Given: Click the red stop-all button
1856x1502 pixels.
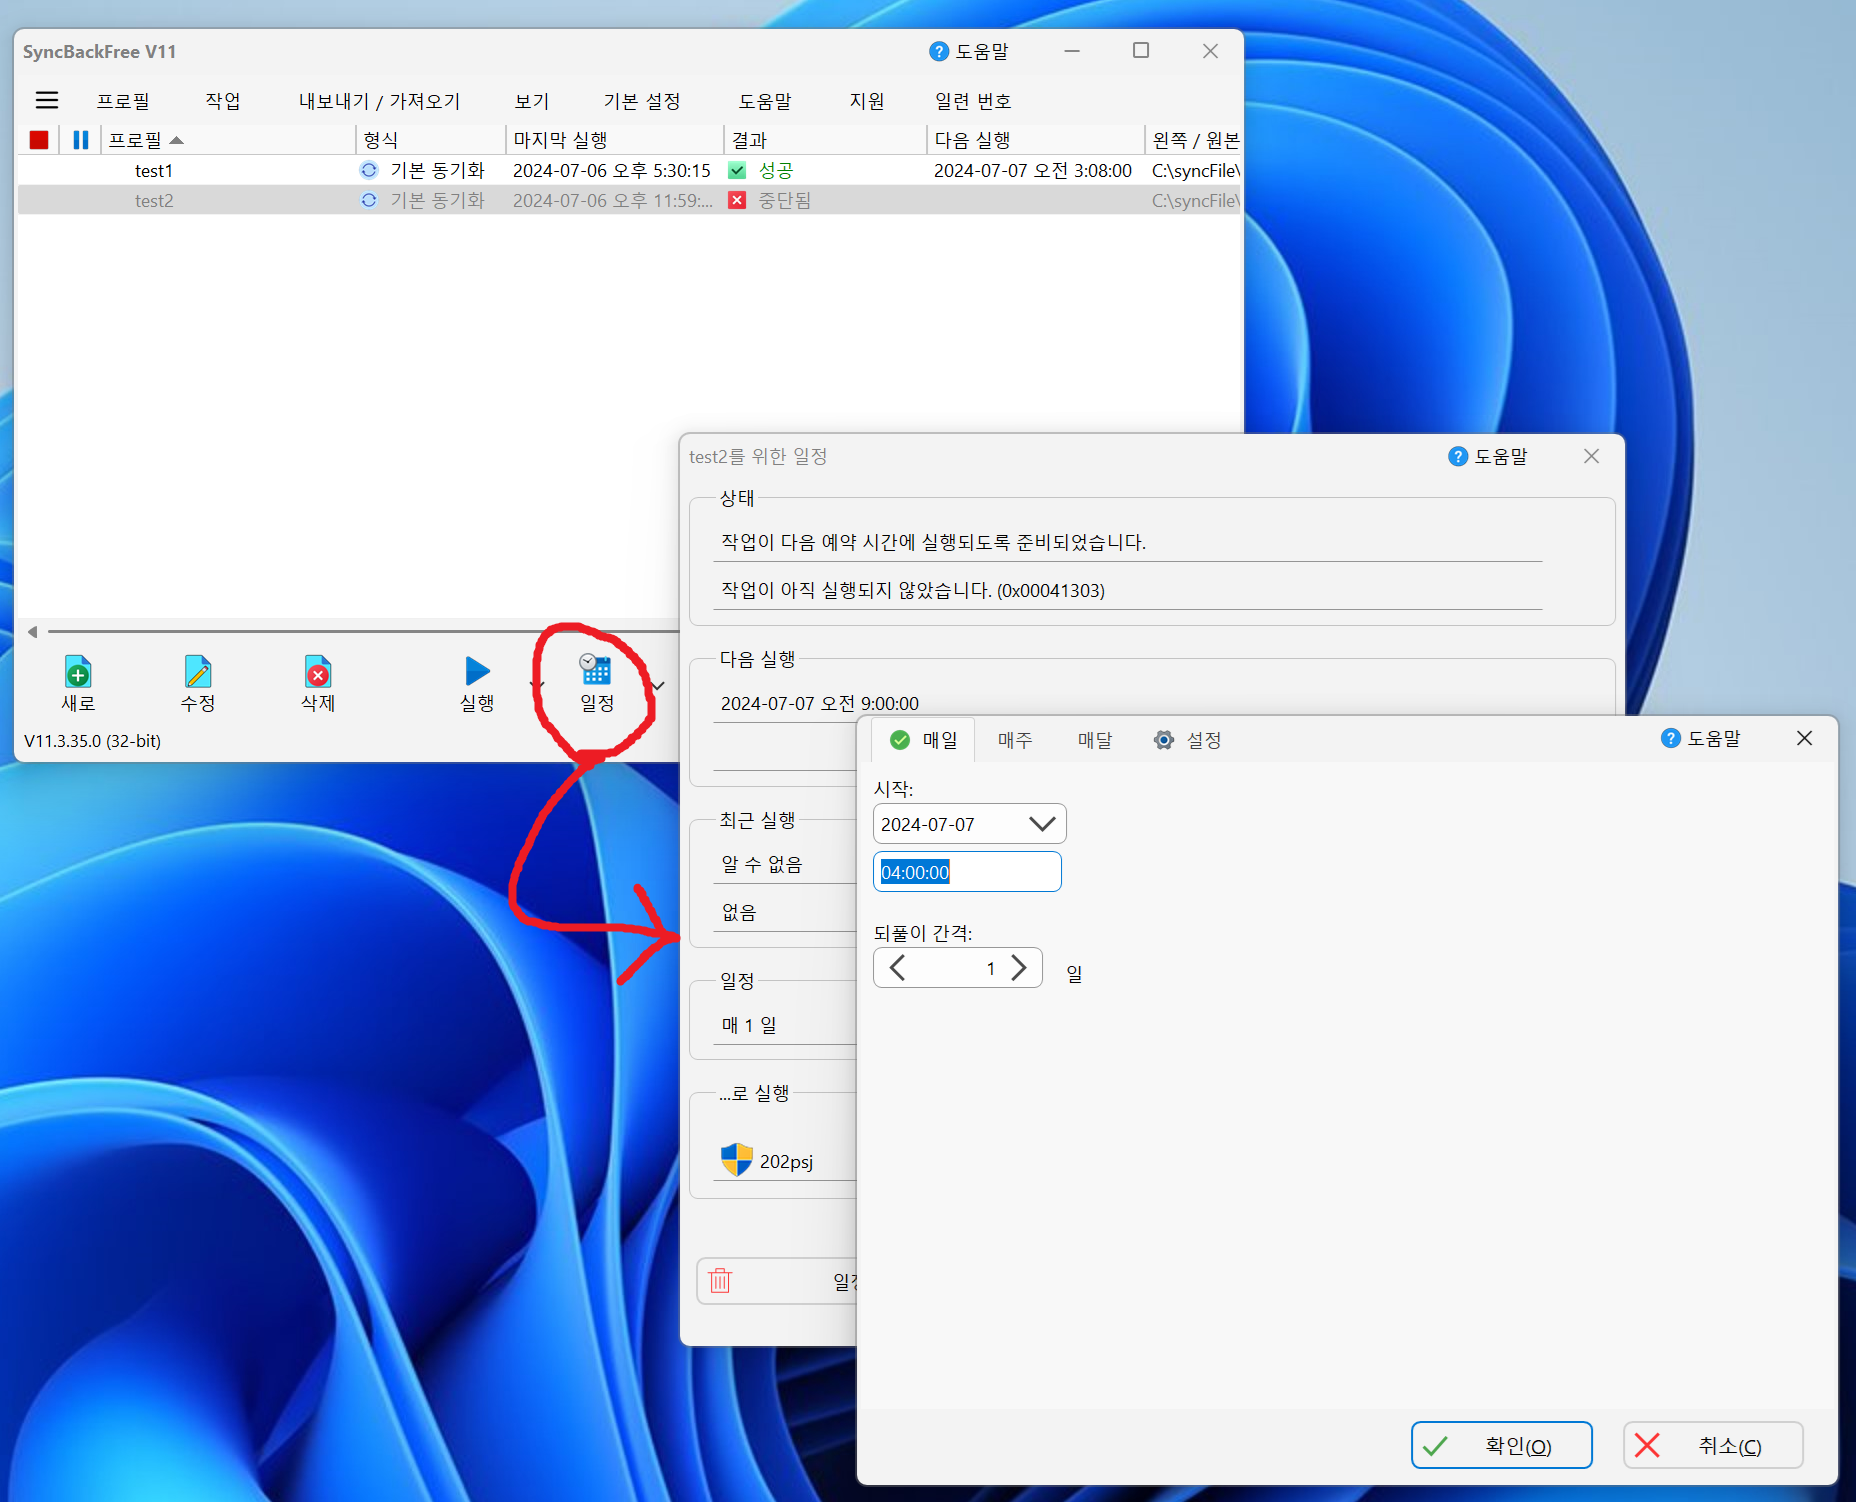Looking at the screenshot, I should click(x=39, y=140).
